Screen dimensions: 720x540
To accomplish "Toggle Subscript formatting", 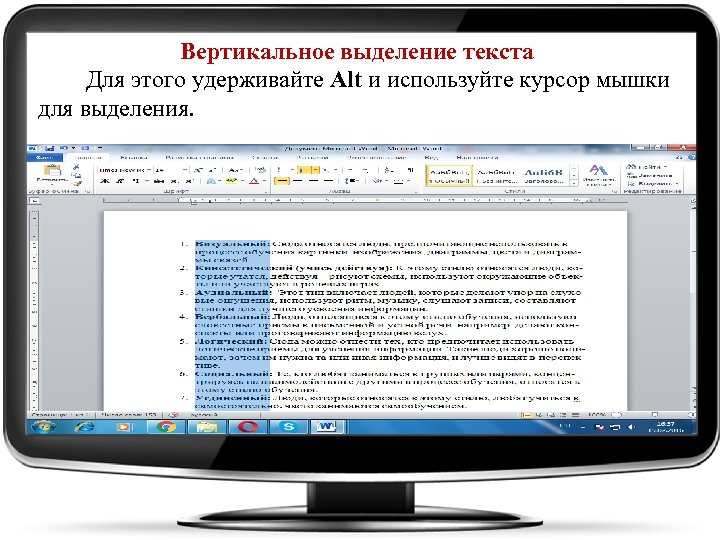I will tap(175, 181).
